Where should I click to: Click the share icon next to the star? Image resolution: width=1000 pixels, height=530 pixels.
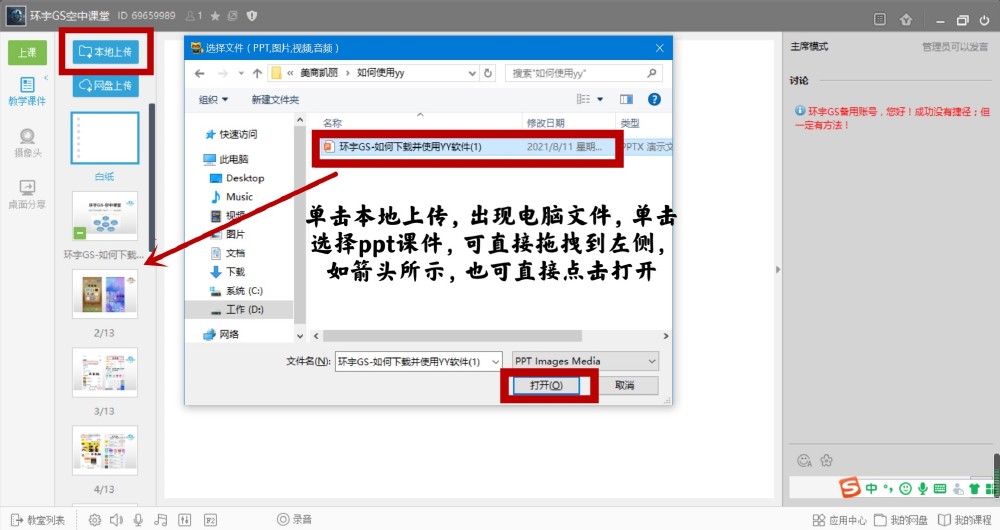pos(233,16)
